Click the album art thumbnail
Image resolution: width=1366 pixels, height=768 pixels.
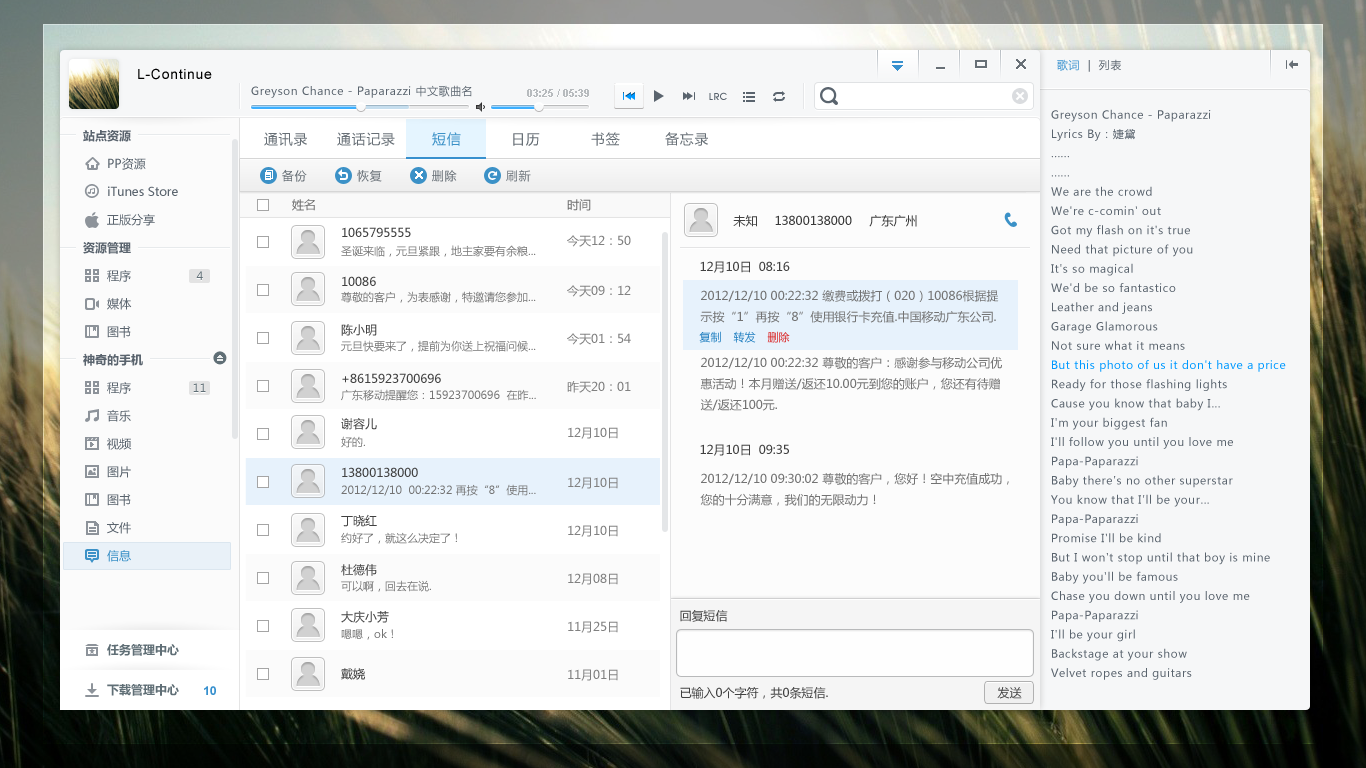point(94,84)
